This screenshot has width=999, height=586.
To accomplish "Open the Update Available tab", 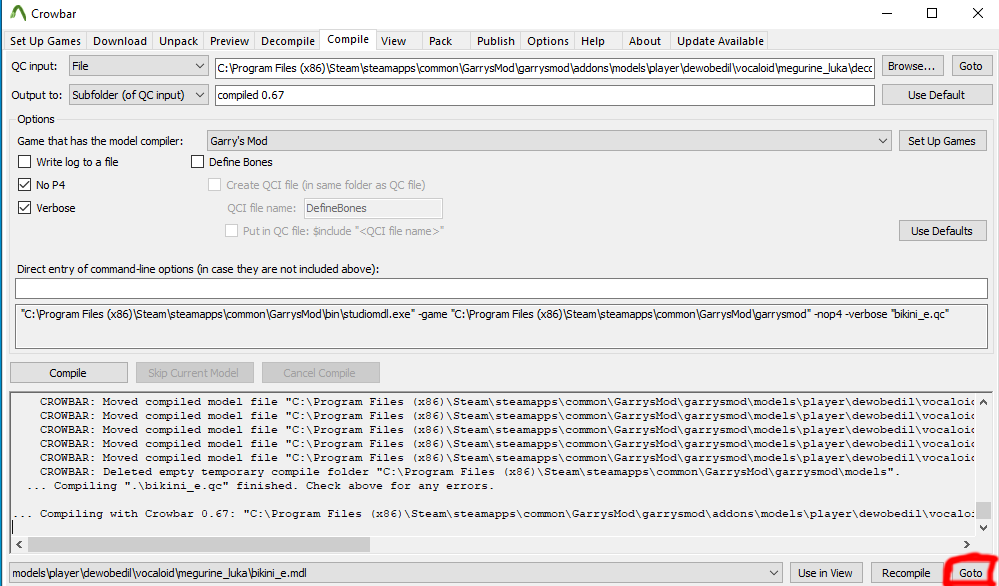I will coord(720,41).
